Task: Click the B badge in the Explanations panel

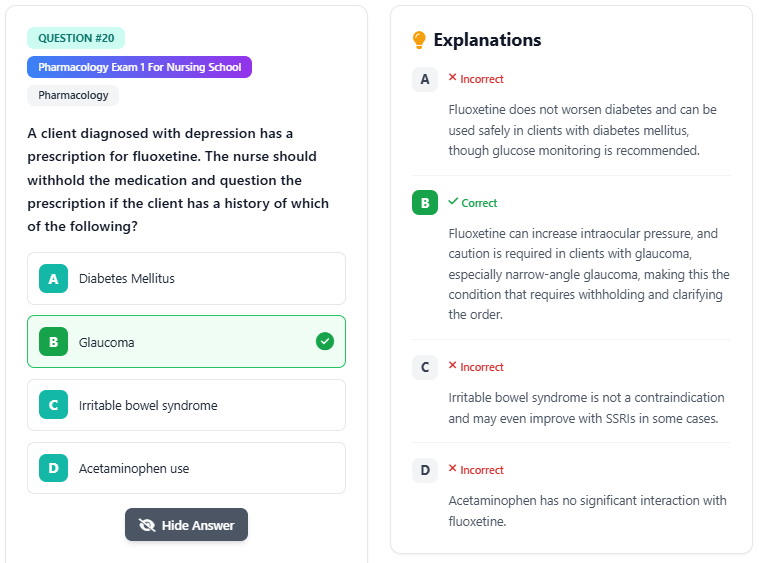Action: [x=425, y=203]
